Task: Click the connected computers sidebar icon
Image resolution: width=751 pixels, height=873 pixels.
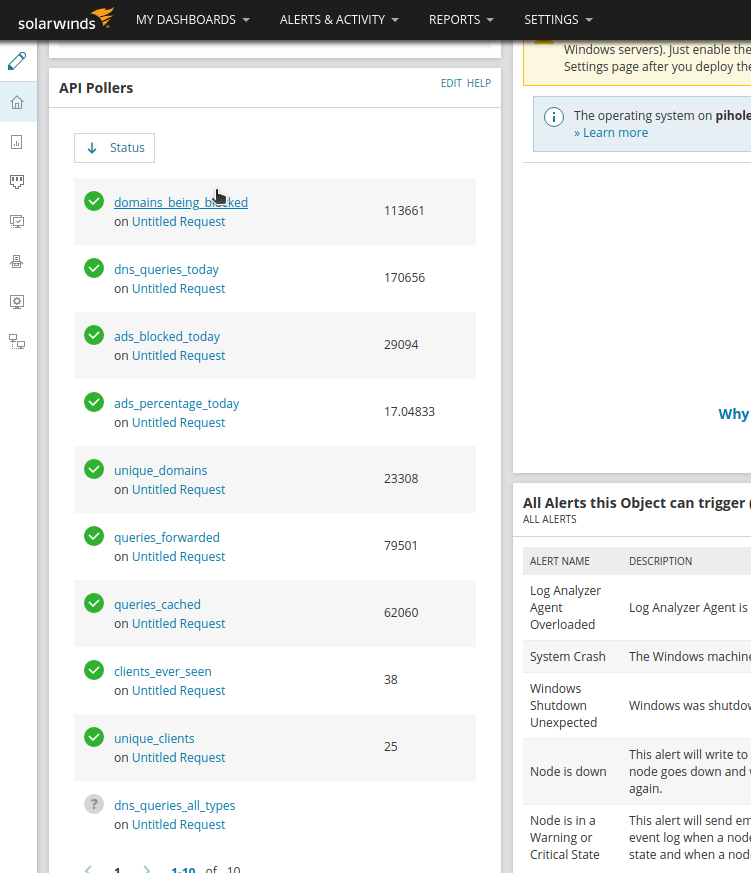Action: (x=17, y=341)
